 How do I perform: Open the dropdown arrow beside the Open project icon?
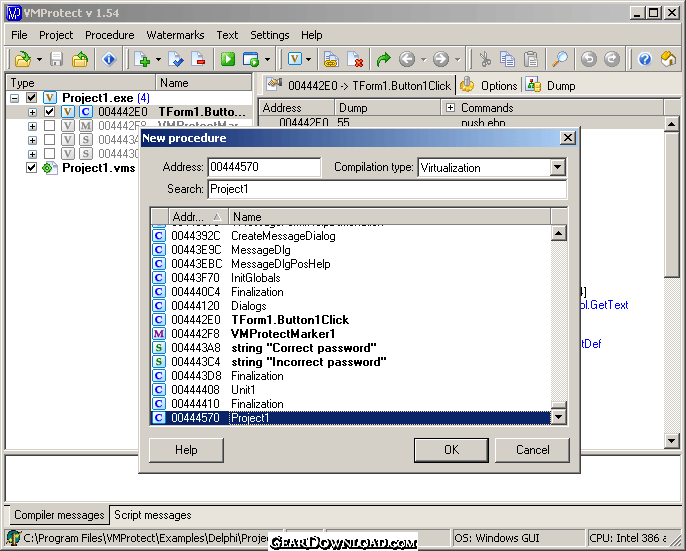click(39, 59)
